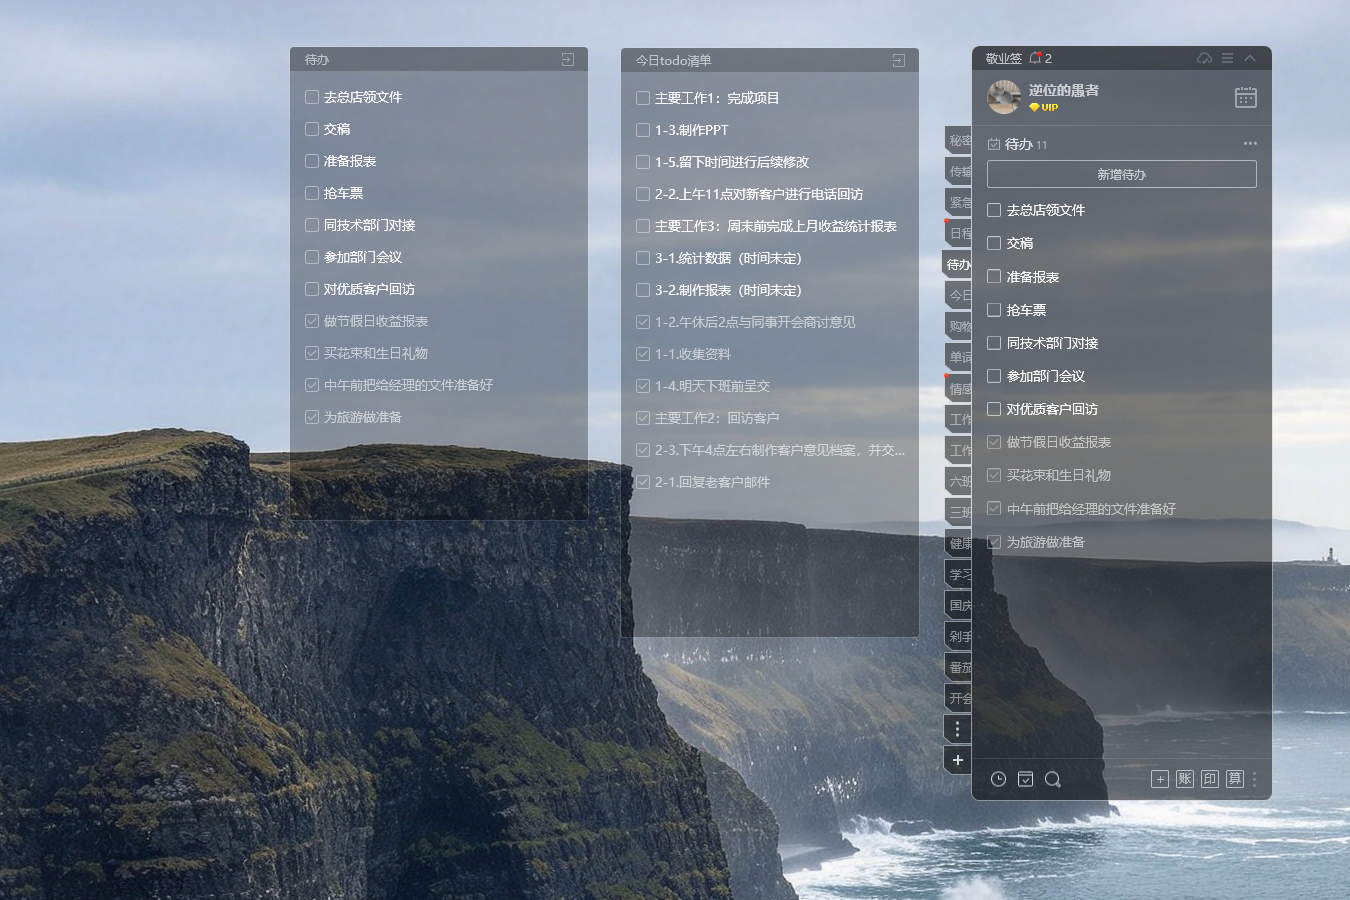Check 抢车票 in the 敬业签 panel
The width and height of the screenshot is (1350, 900).
pyautogui.click(x=994, y=310)
